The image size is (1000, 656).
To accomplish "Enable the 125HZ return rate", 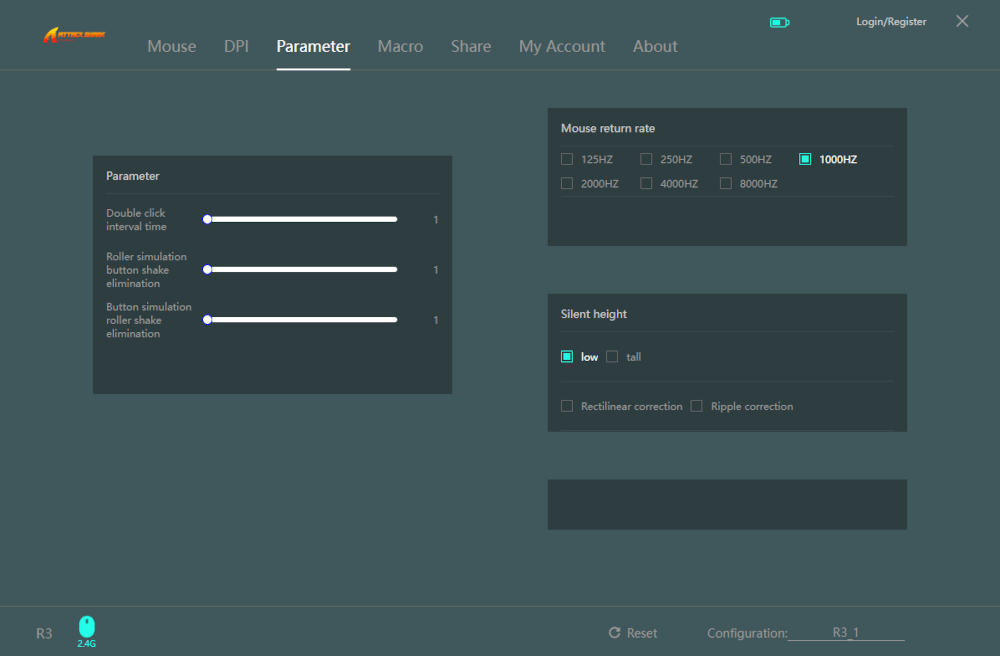I will pos(567,159).
